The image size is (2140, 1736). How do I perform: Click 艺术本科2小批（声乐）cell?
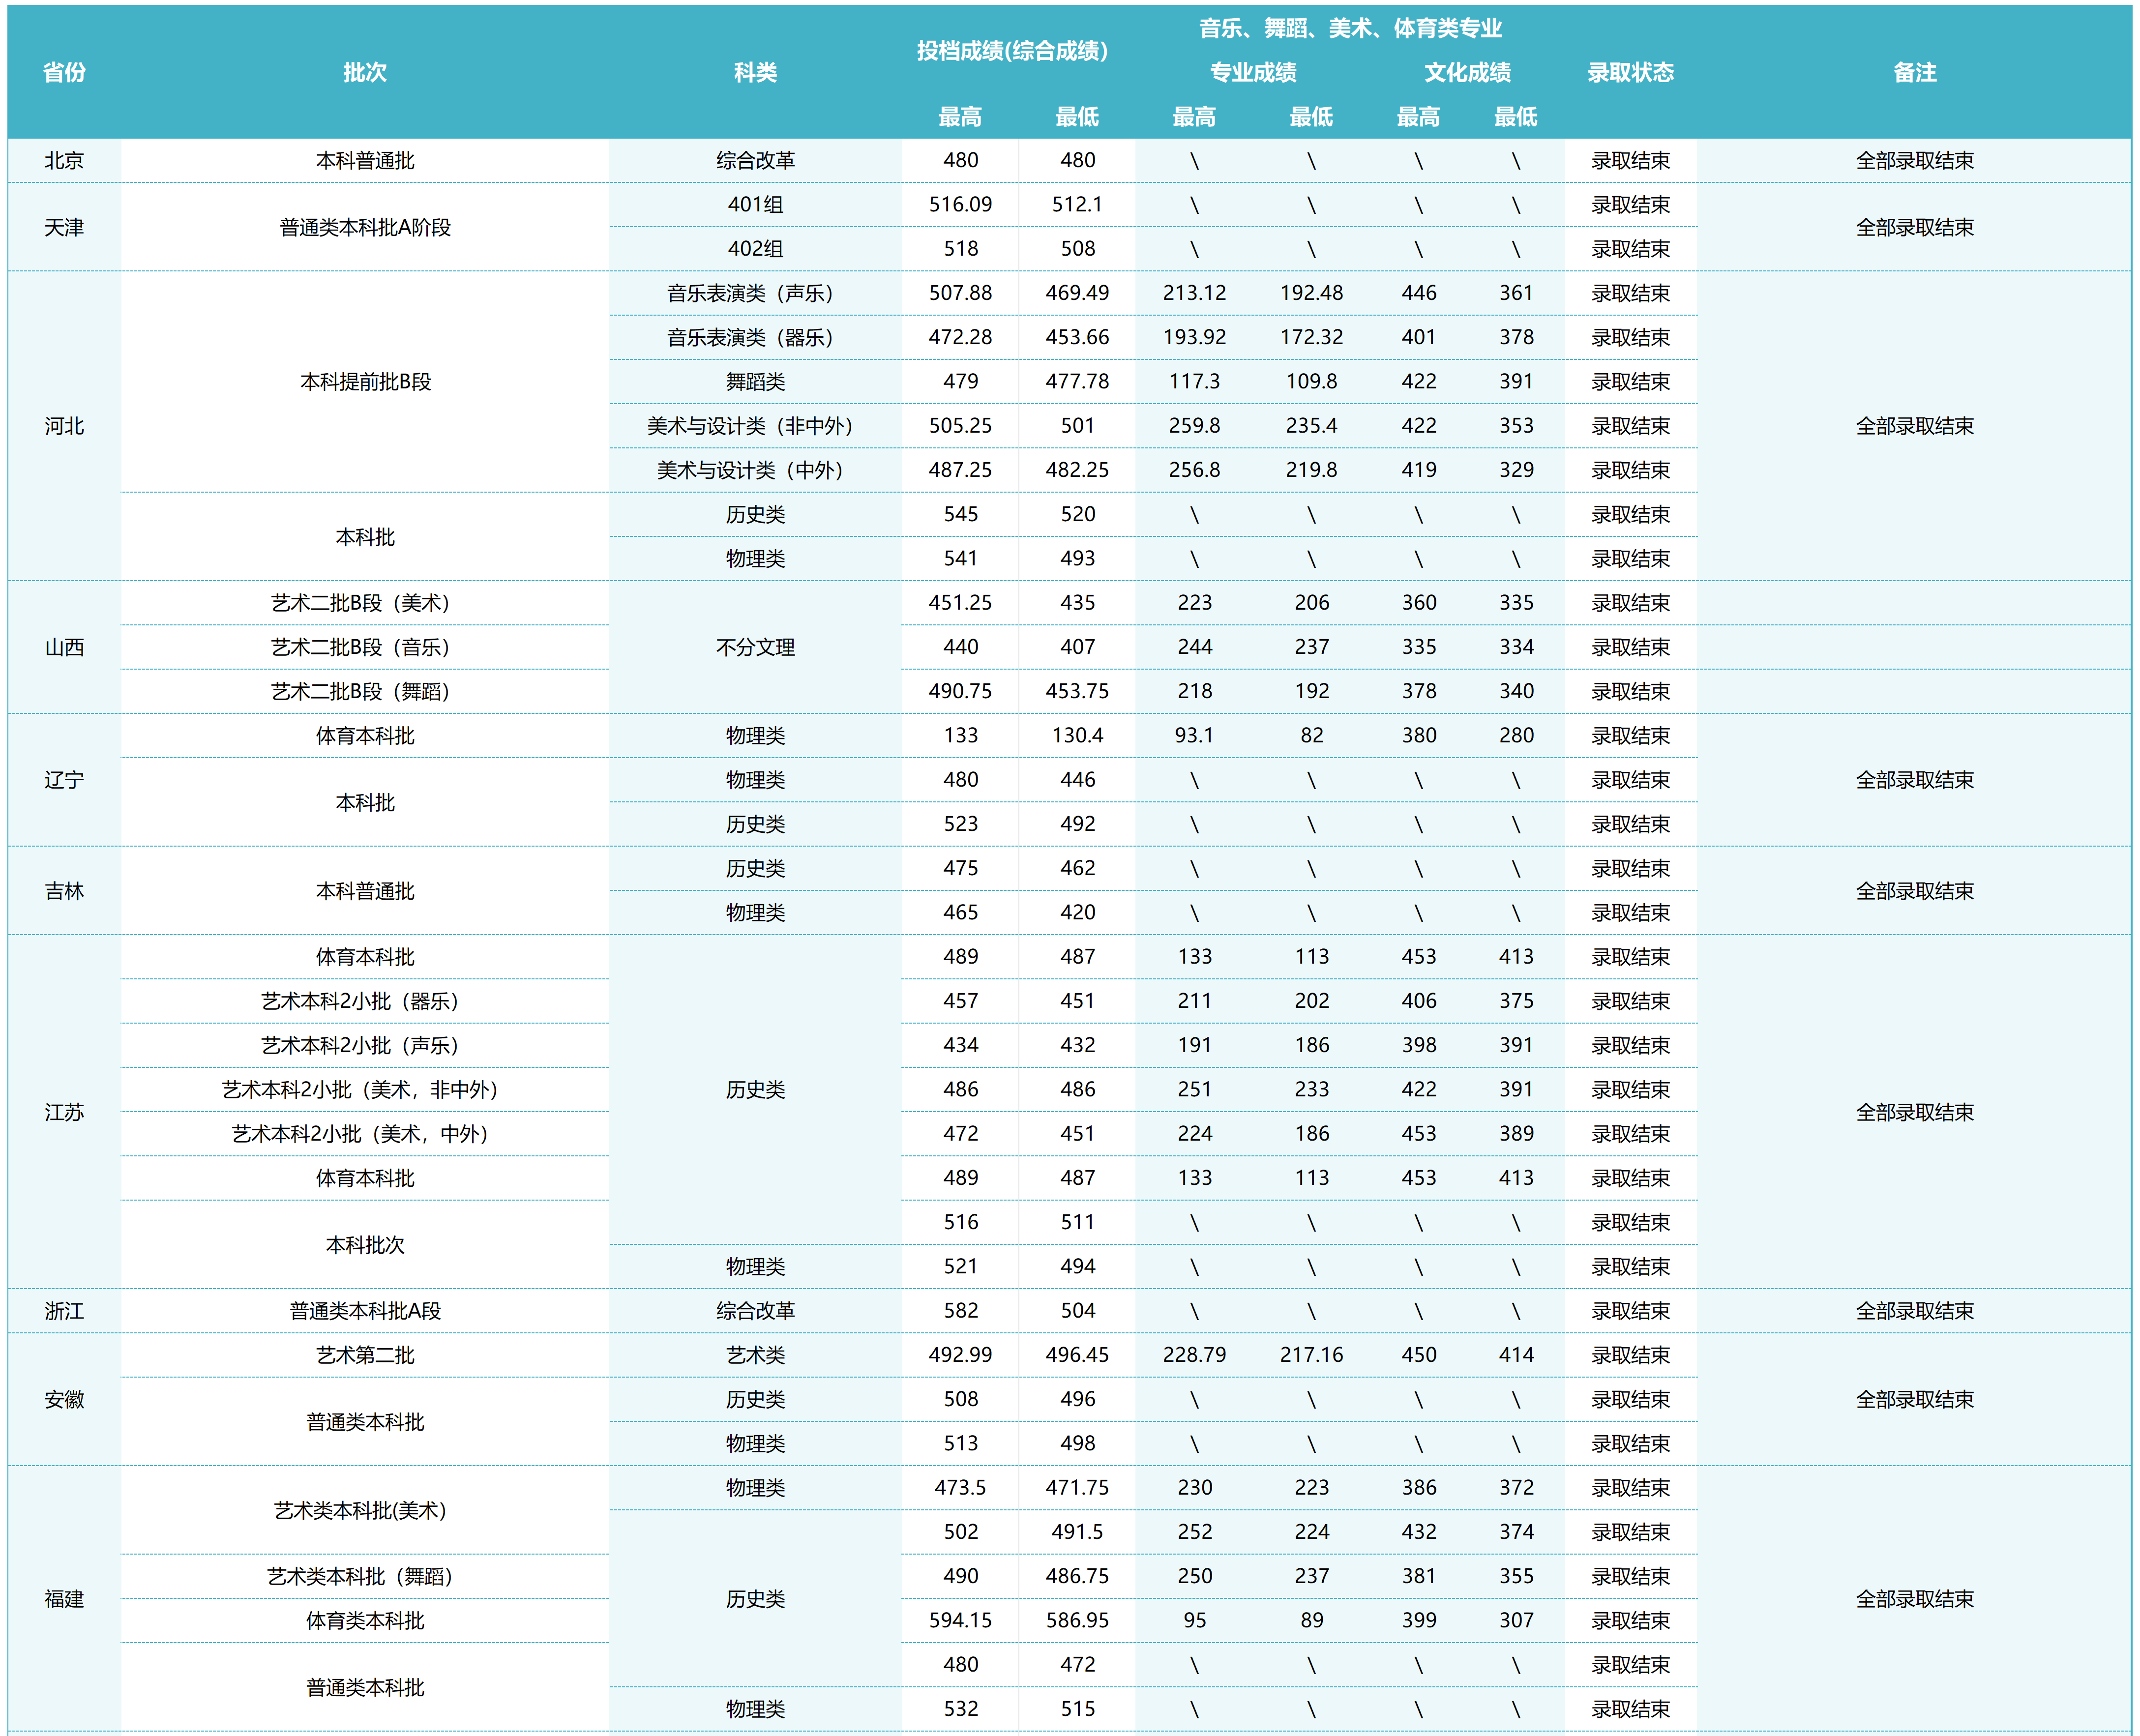click(365, 1045)
